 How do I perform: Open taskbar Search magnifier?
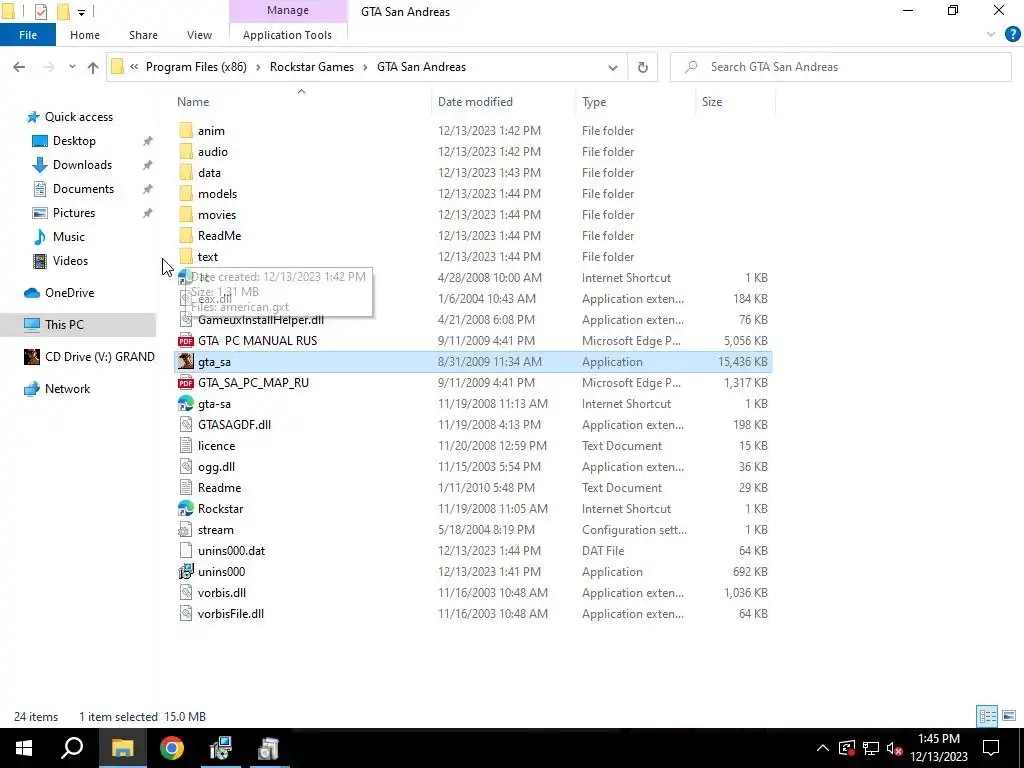point(72,748)
